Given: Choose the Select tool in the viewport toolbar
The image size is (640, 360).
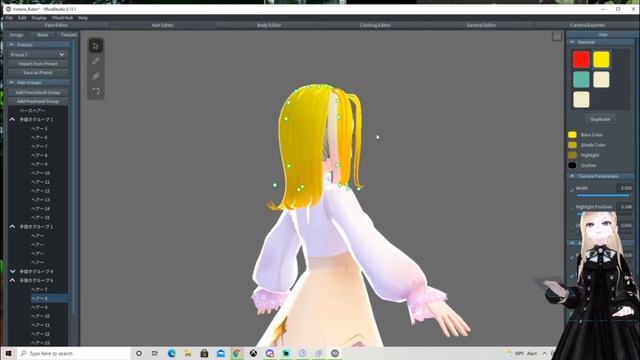Looking at the screenshot, I should coord(96,46).
